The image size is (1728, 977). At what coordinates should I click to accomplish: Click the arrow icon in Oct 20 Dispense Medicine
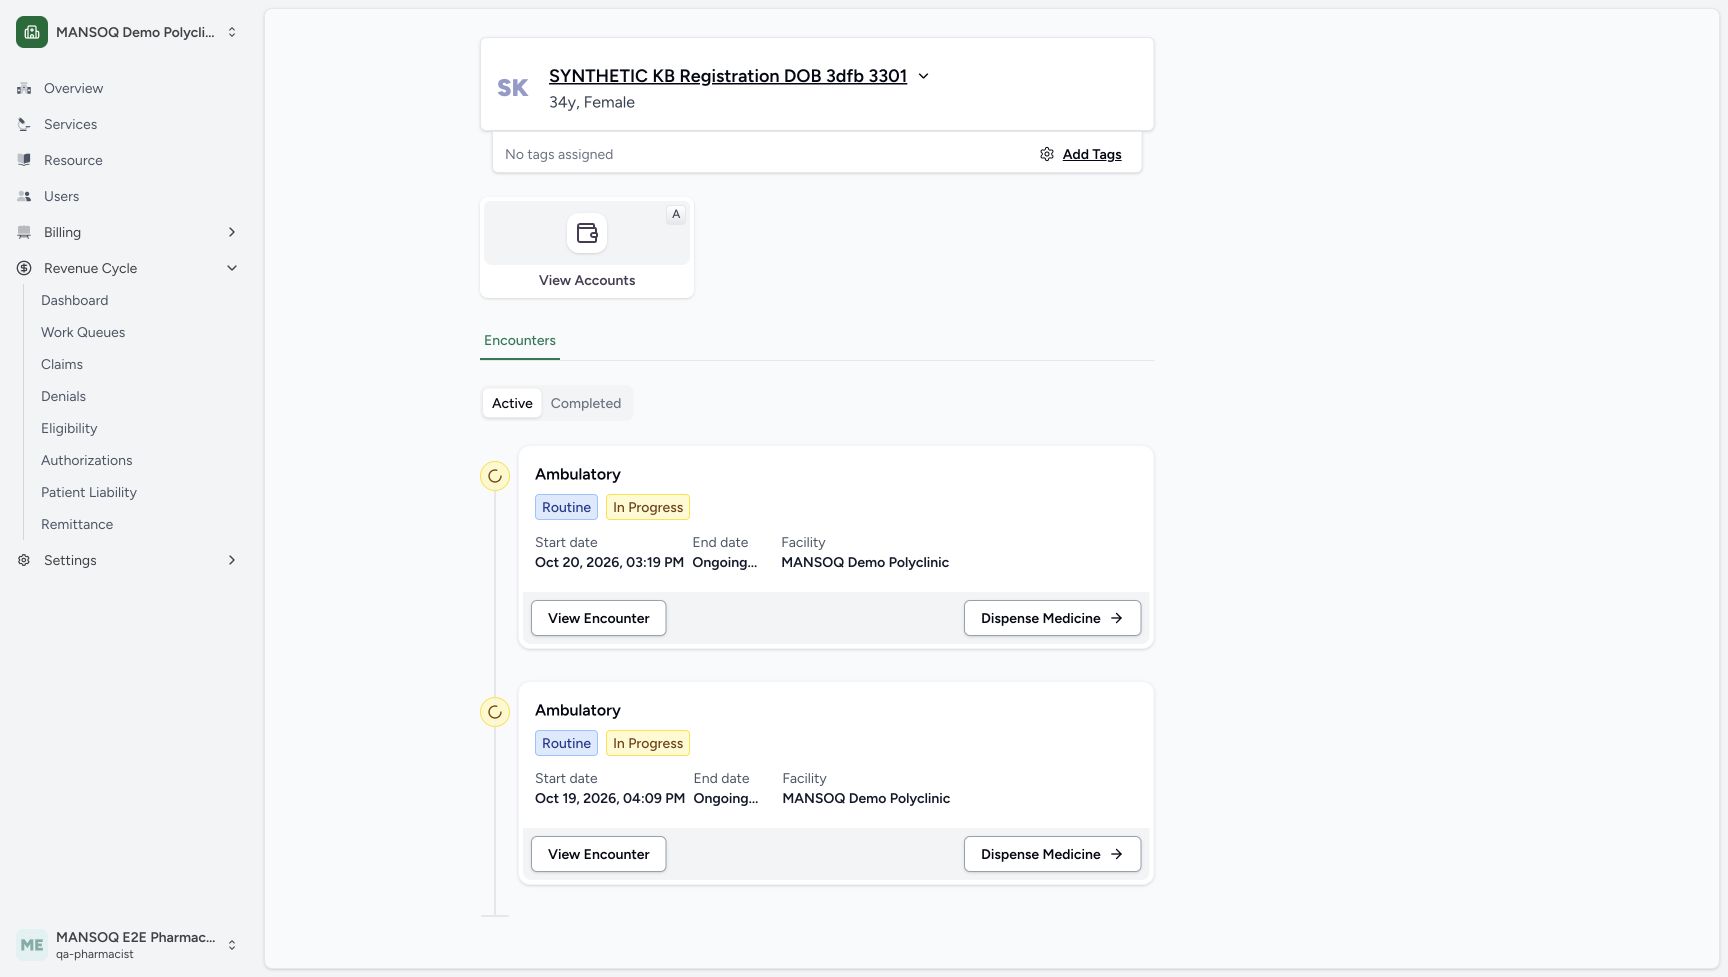pos(1117,618)
